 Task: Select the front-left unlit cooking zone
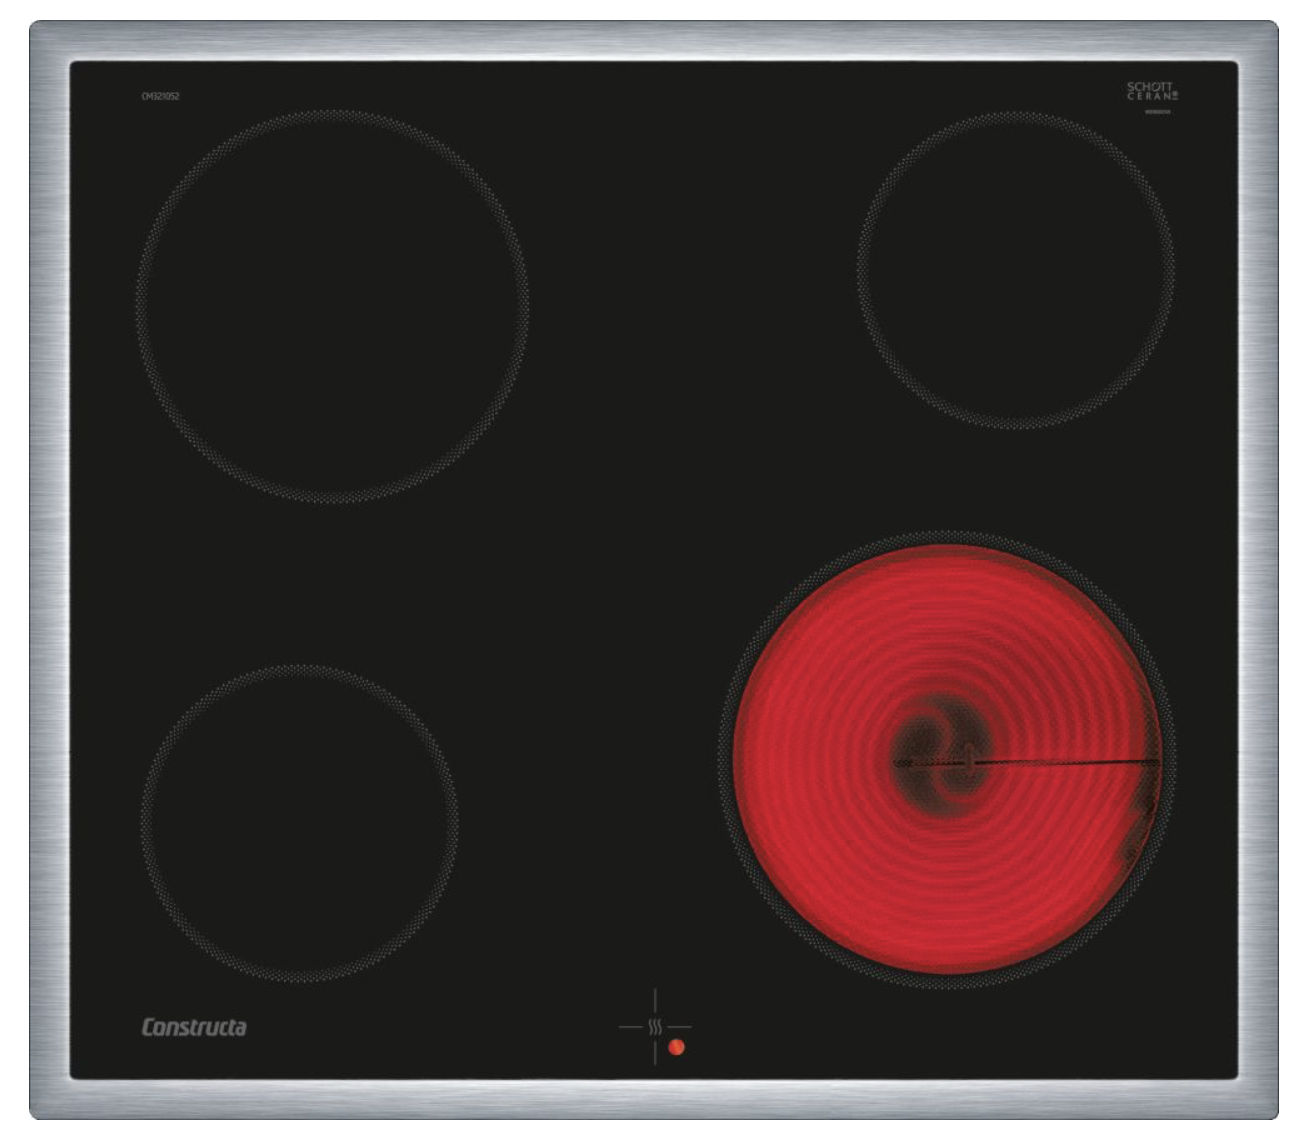300,823
